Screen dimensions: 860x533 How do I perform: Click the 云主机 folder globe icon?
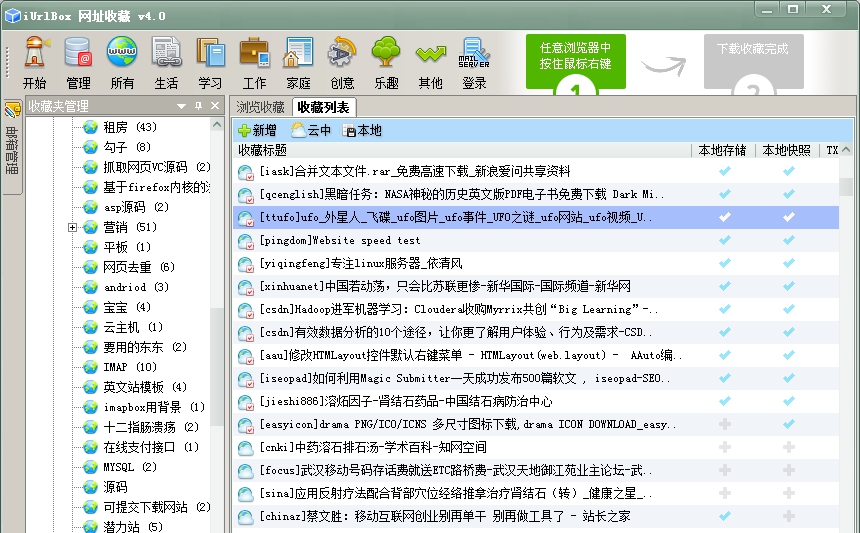(90, 327)
